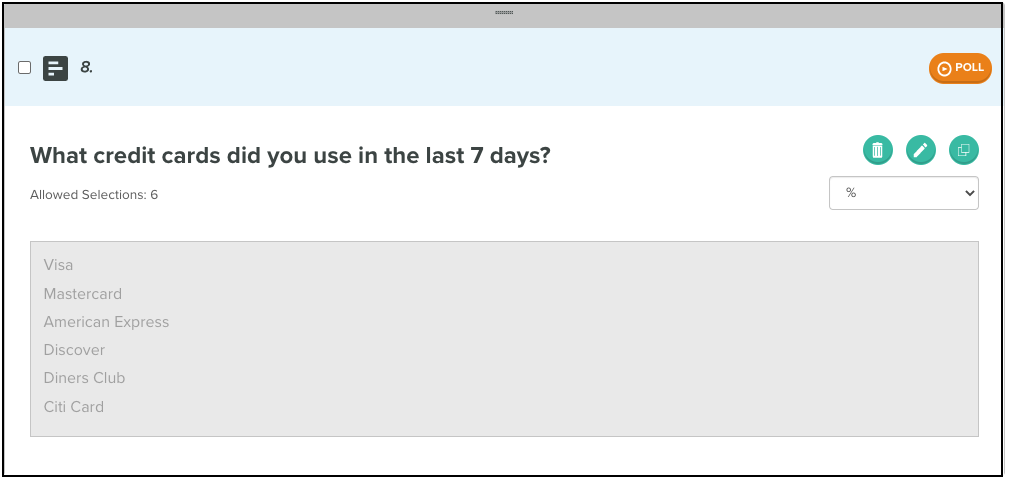1009x477 pixels.
Task: Pick the Citi Card option
Action: pyautogui.click(x=73, y=407)
